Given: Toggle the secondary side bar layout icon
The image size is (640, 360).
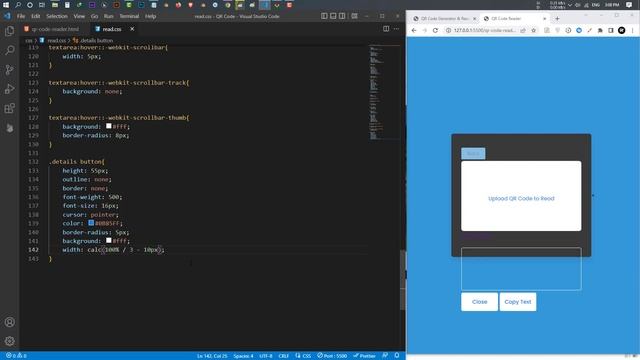Looking at the screenshot, I should pos(342,16).
